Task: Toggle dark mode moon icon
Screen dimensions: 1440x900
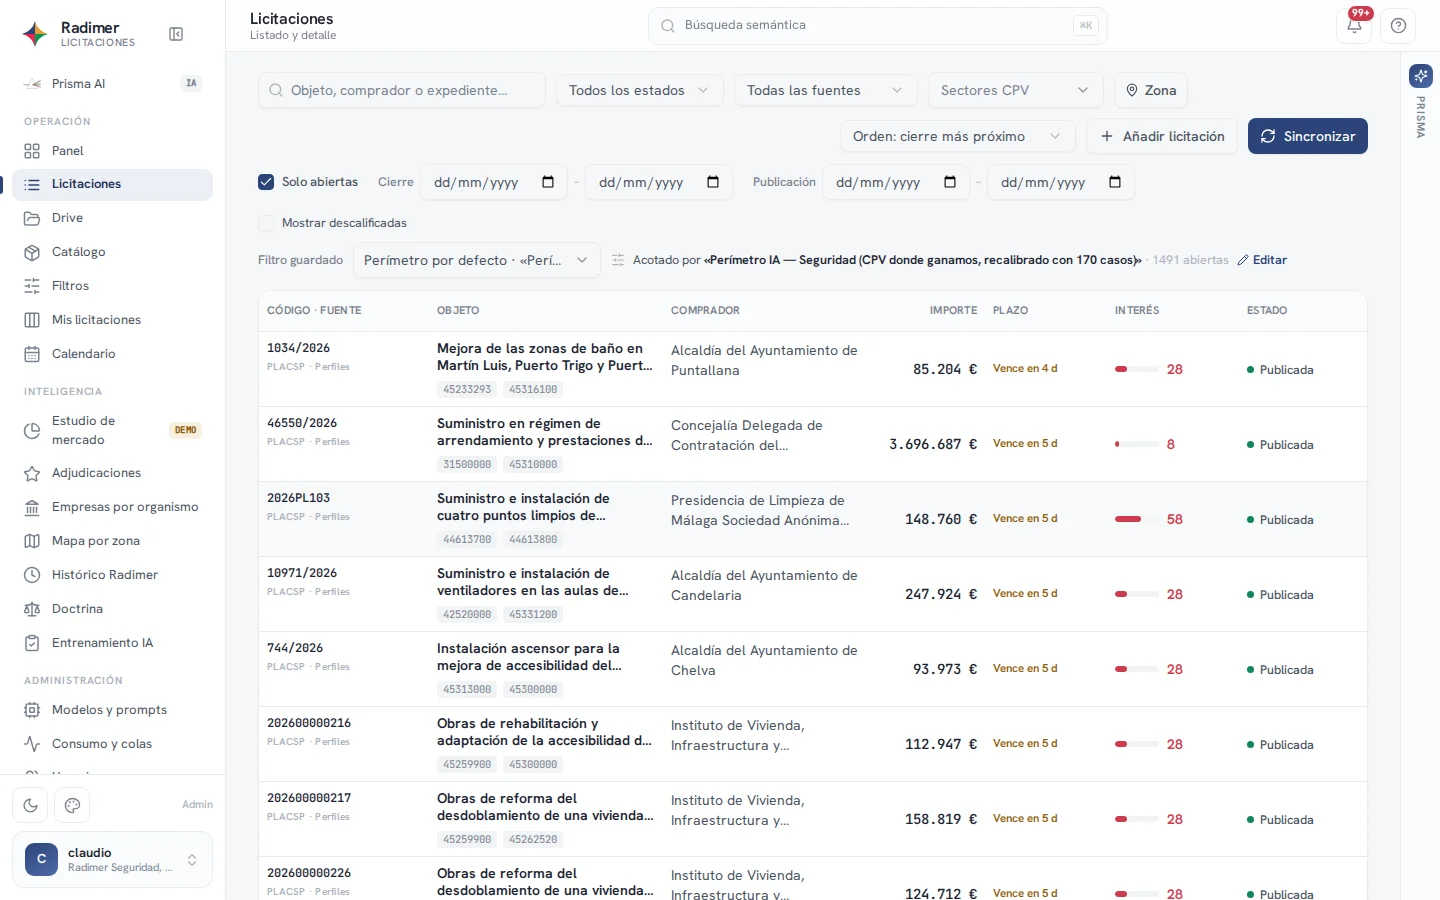Action: click(x=30, y=805)
